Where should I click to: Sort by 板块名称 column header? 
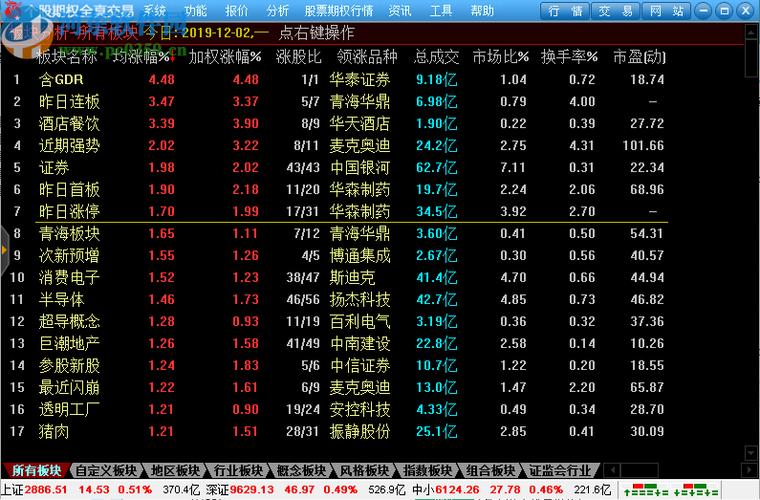tap(66, 57)
